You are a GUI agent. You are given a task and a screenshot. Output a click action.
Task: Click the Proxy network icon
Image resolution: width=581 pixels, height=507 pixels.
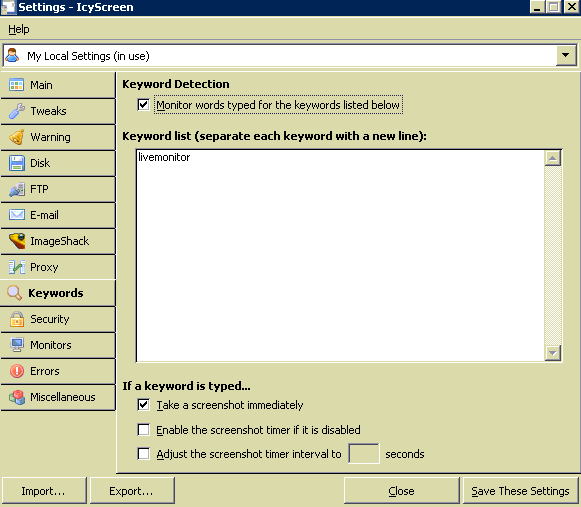click(16, 267)
